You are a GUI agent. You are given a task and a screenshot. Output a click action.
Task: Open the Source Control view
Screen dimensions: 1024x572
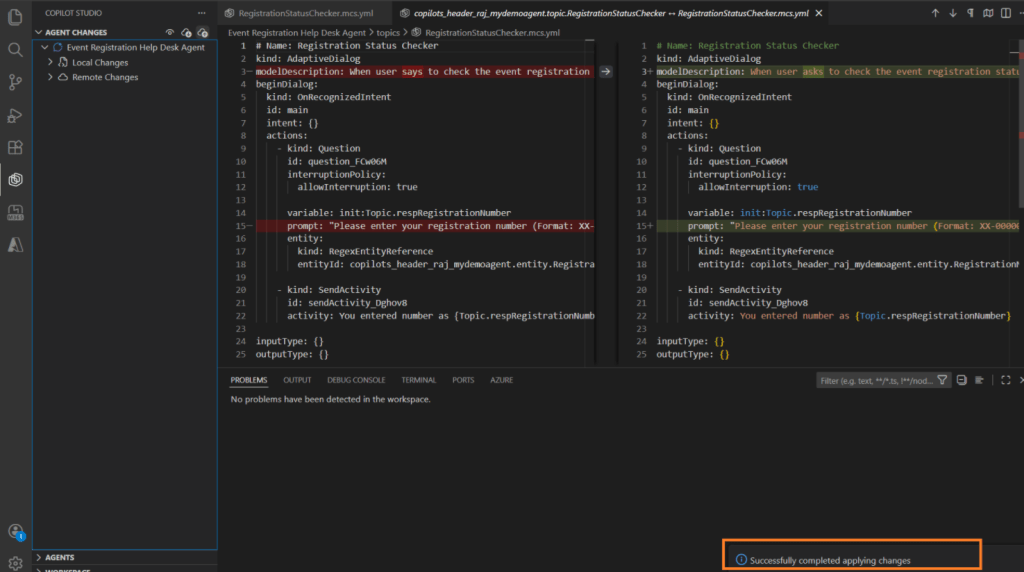(x=15, y=82)
